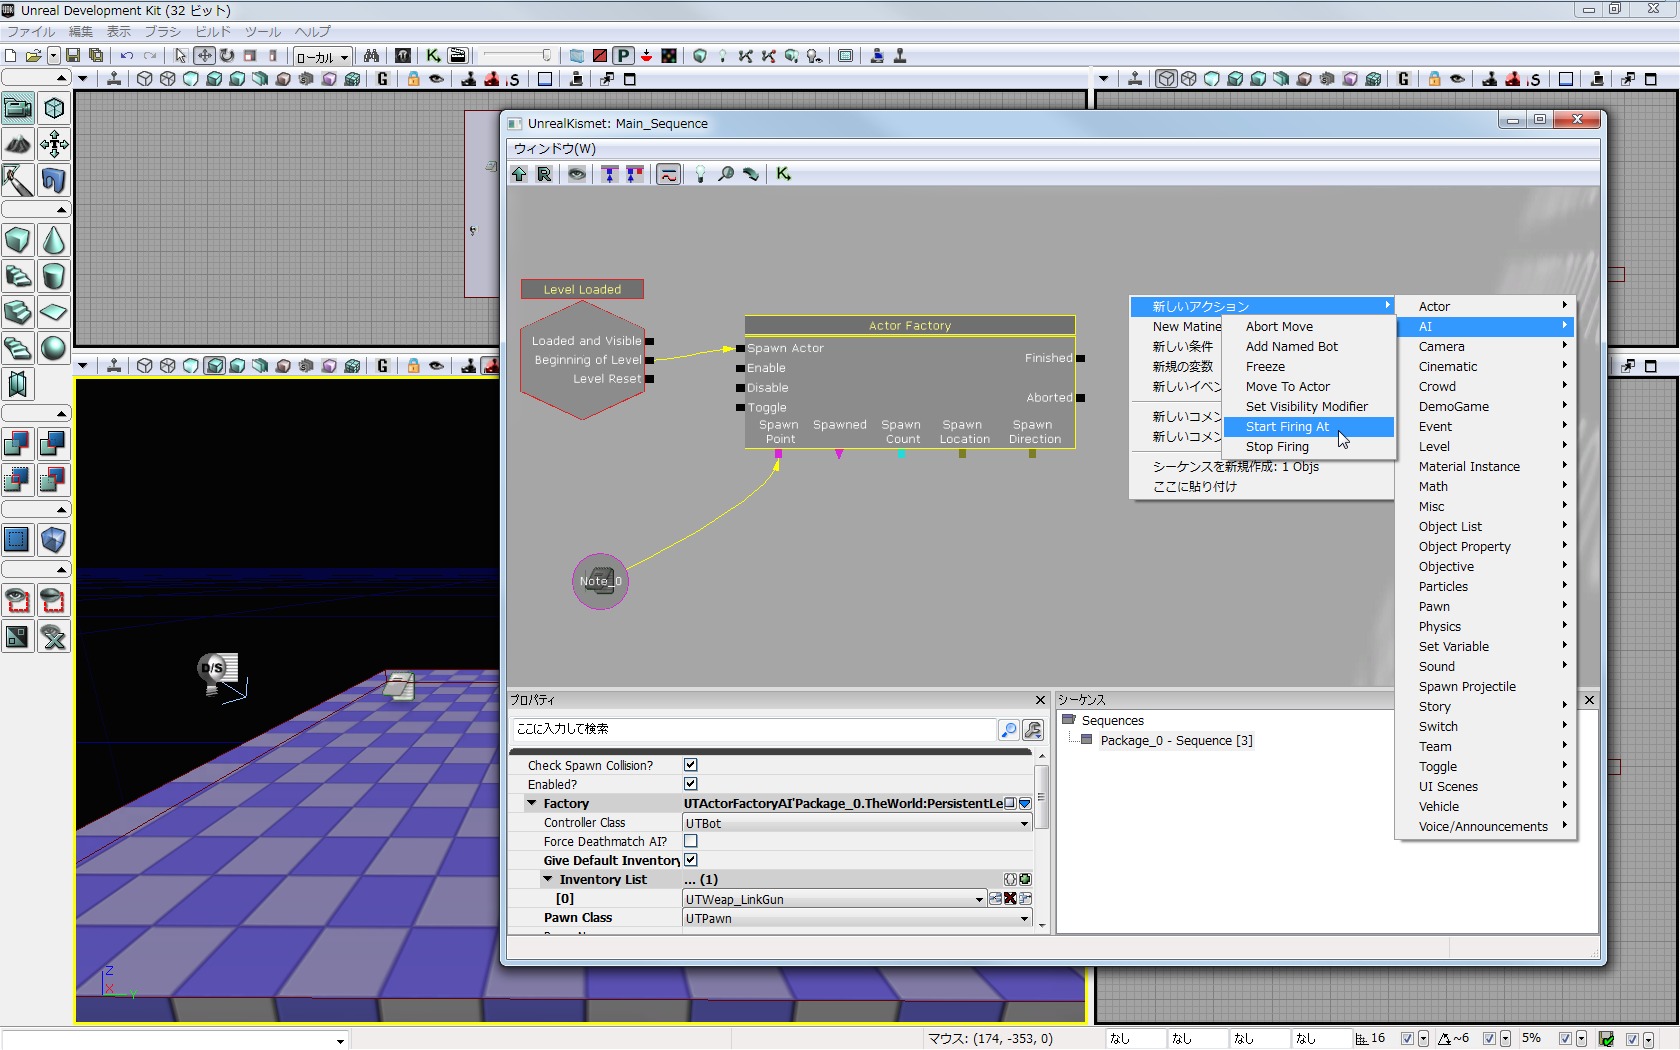Viewport: 1680px width, 1050px height.
Task: Click the Save icon in the main toolbar
Action: click(73, 56)
